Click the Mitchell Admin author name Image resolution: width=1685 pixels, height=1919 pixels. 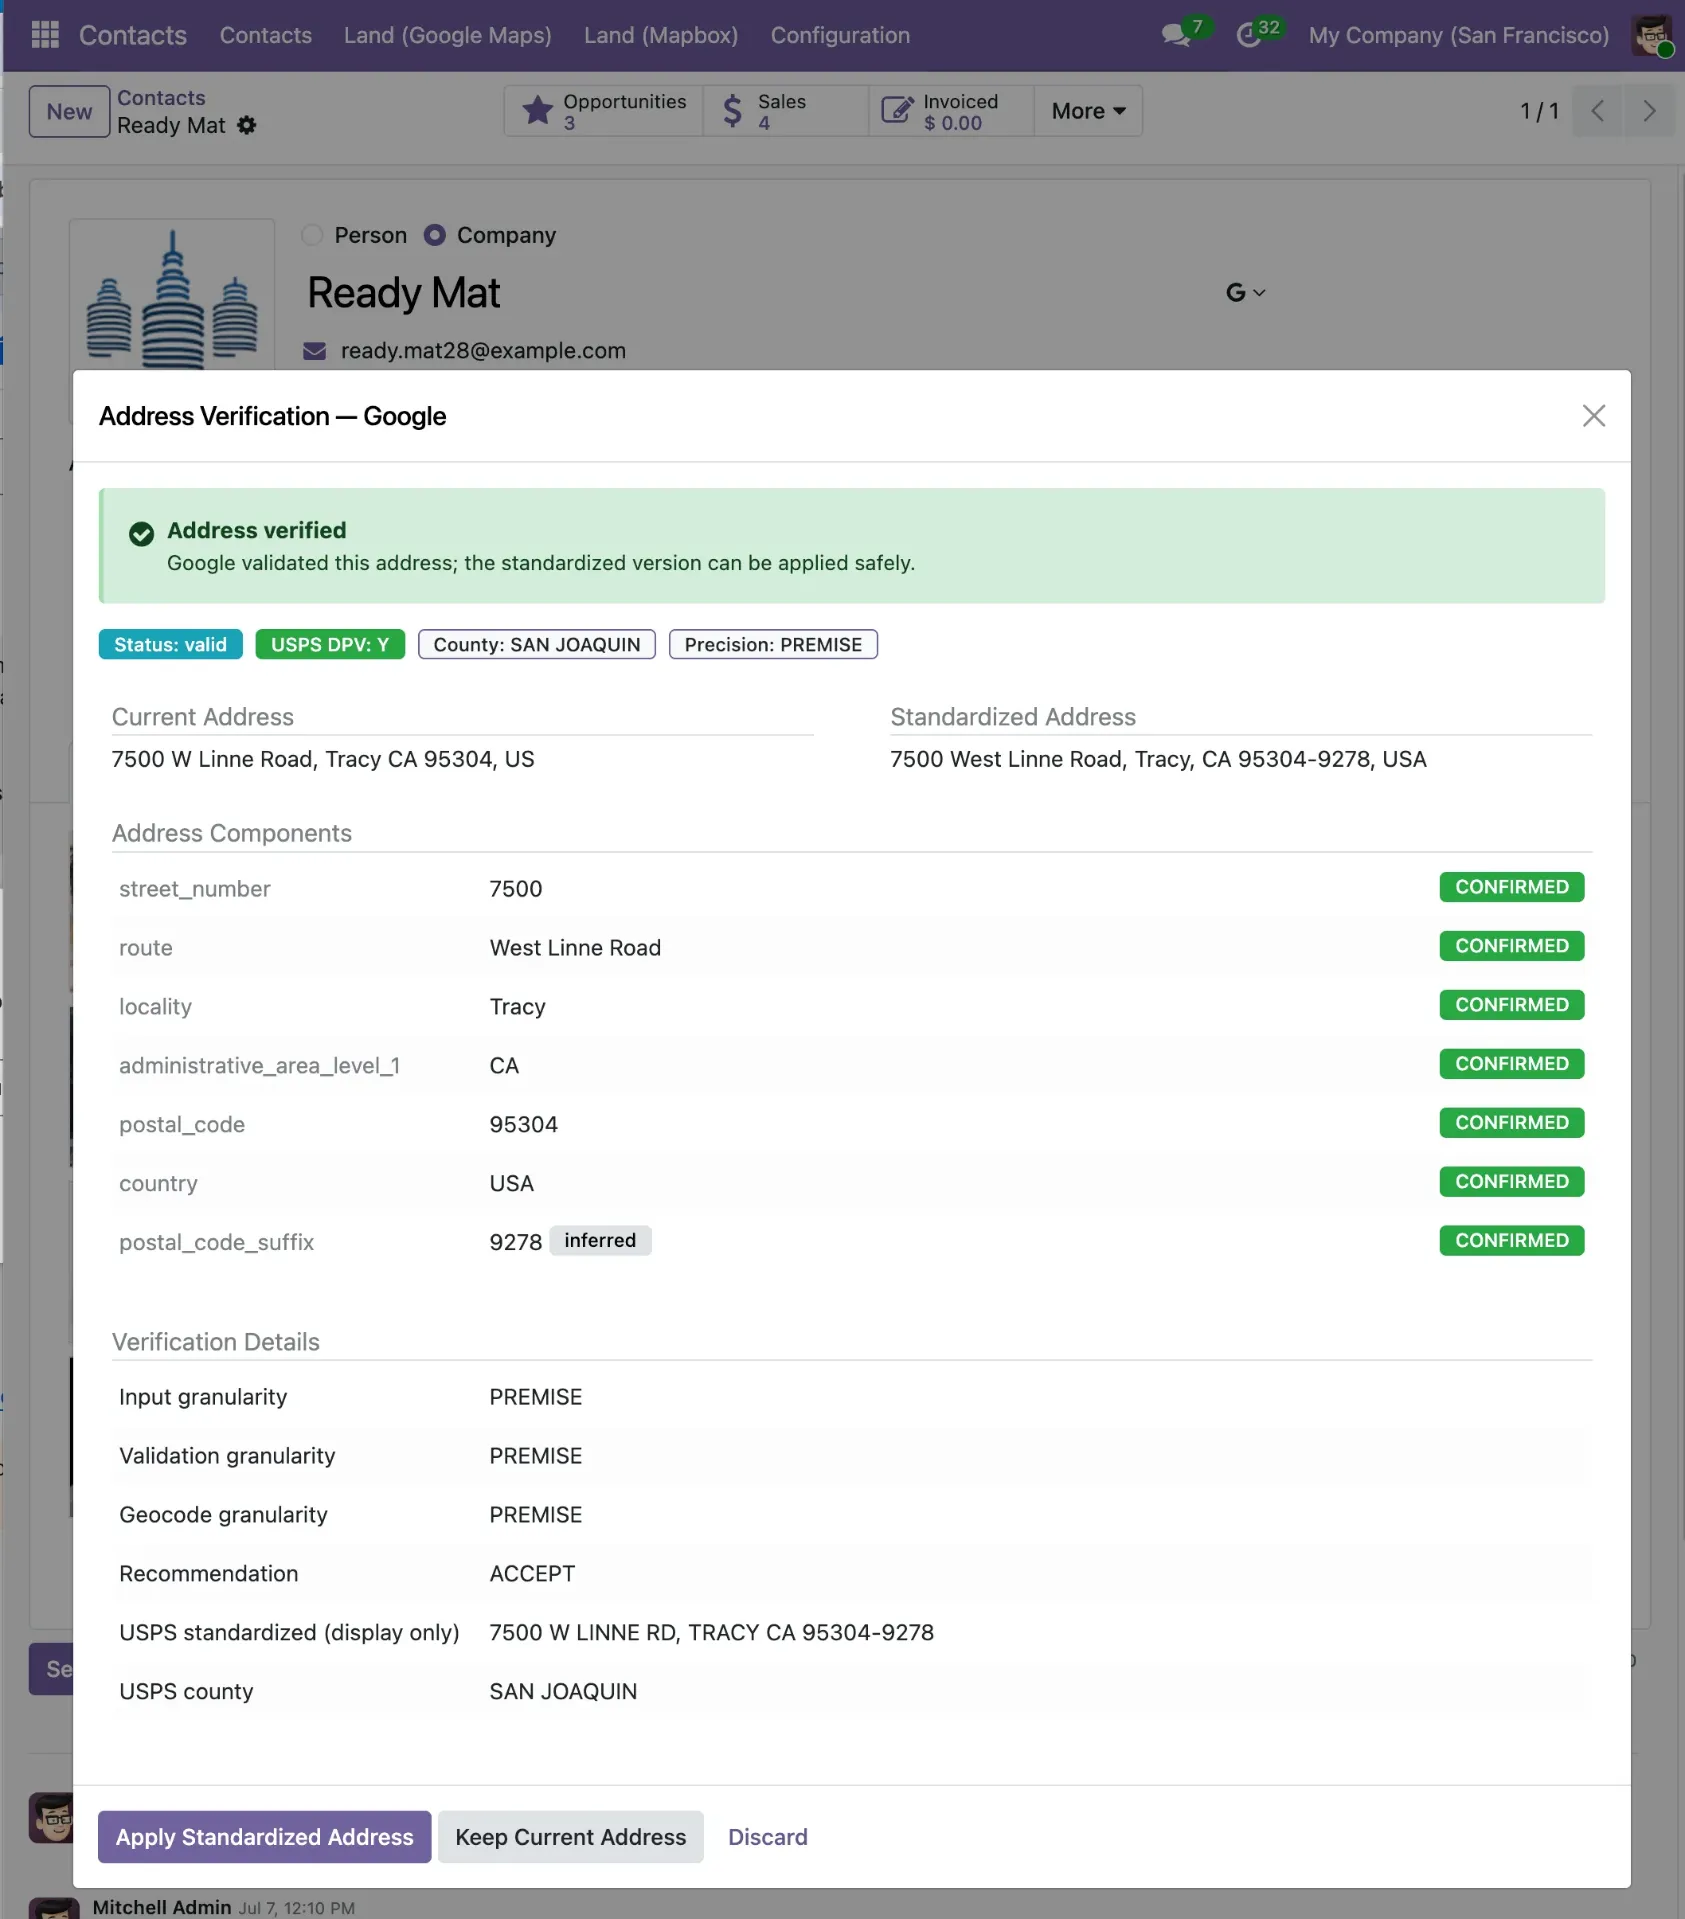click(x=162, y=1907)
